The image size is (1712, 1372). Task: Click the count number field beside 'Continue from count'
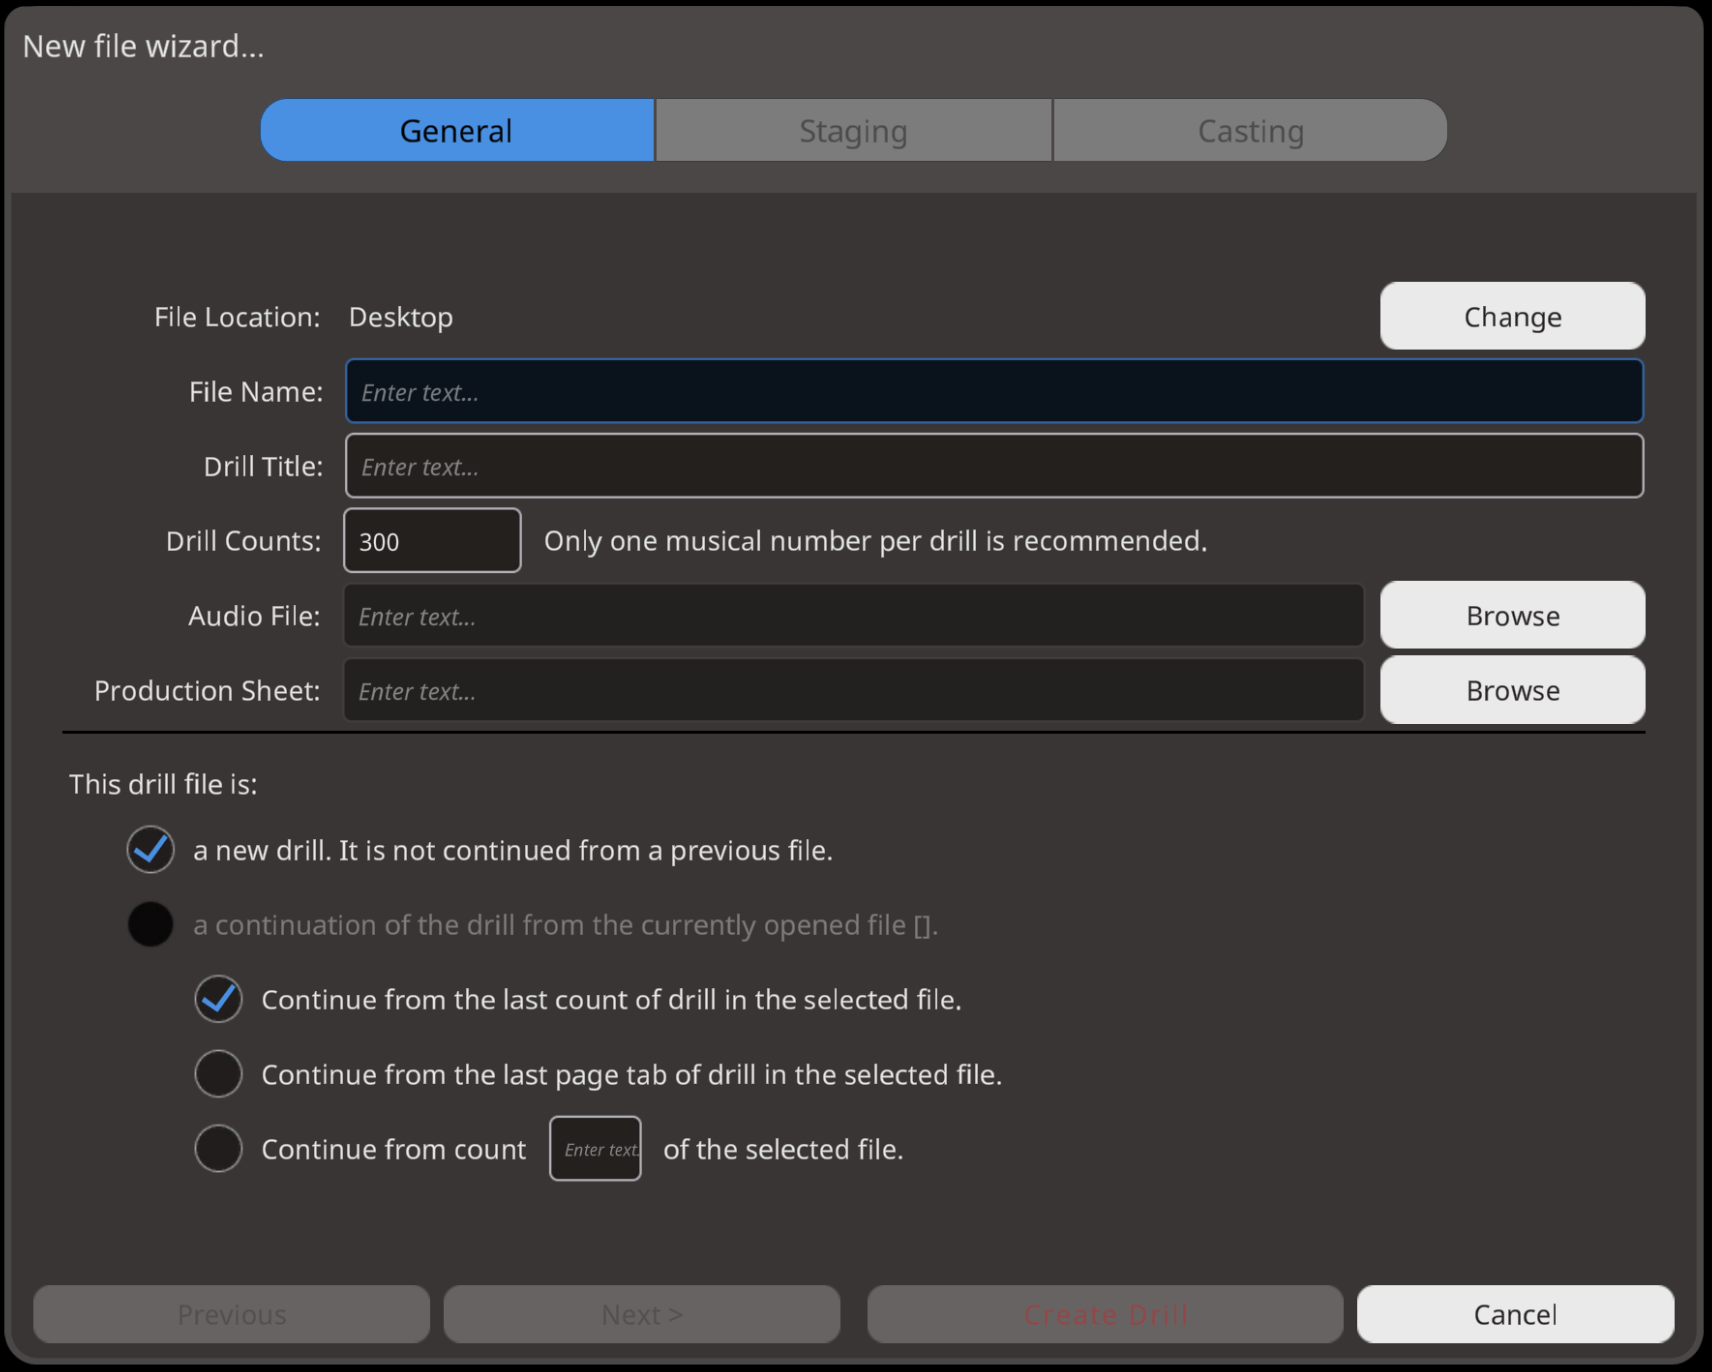pos(595,1149)
